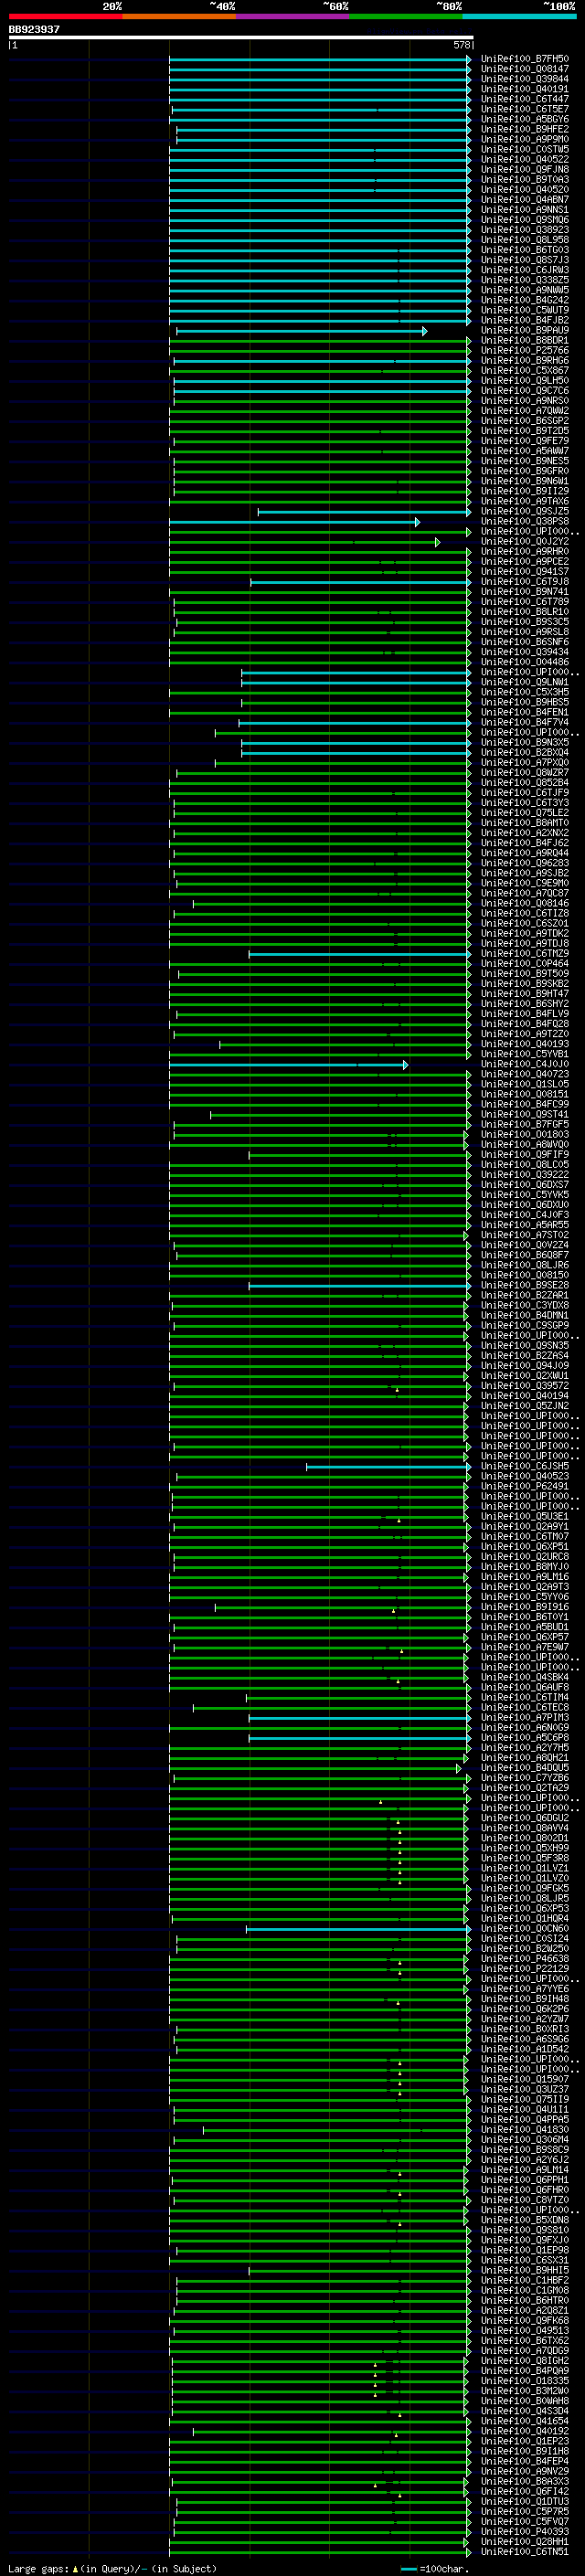This screenshot has width=585, height=2576.
Task: Click the arrowhead ending the C4J0J0 alignment
Action: click(x=405, y=1064)
